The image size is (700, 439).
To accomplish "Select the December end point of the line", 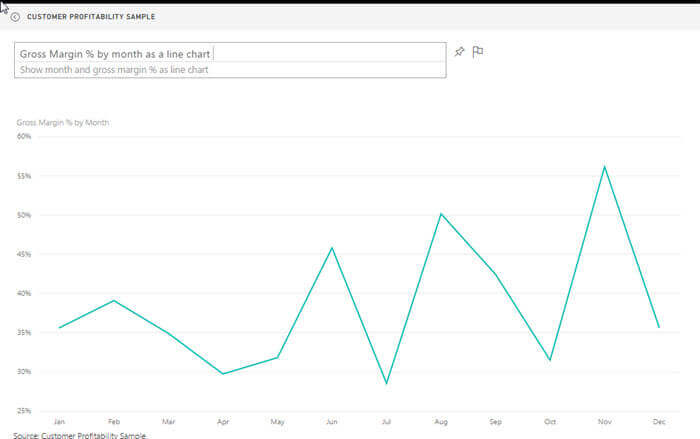I will pos(659,327).
